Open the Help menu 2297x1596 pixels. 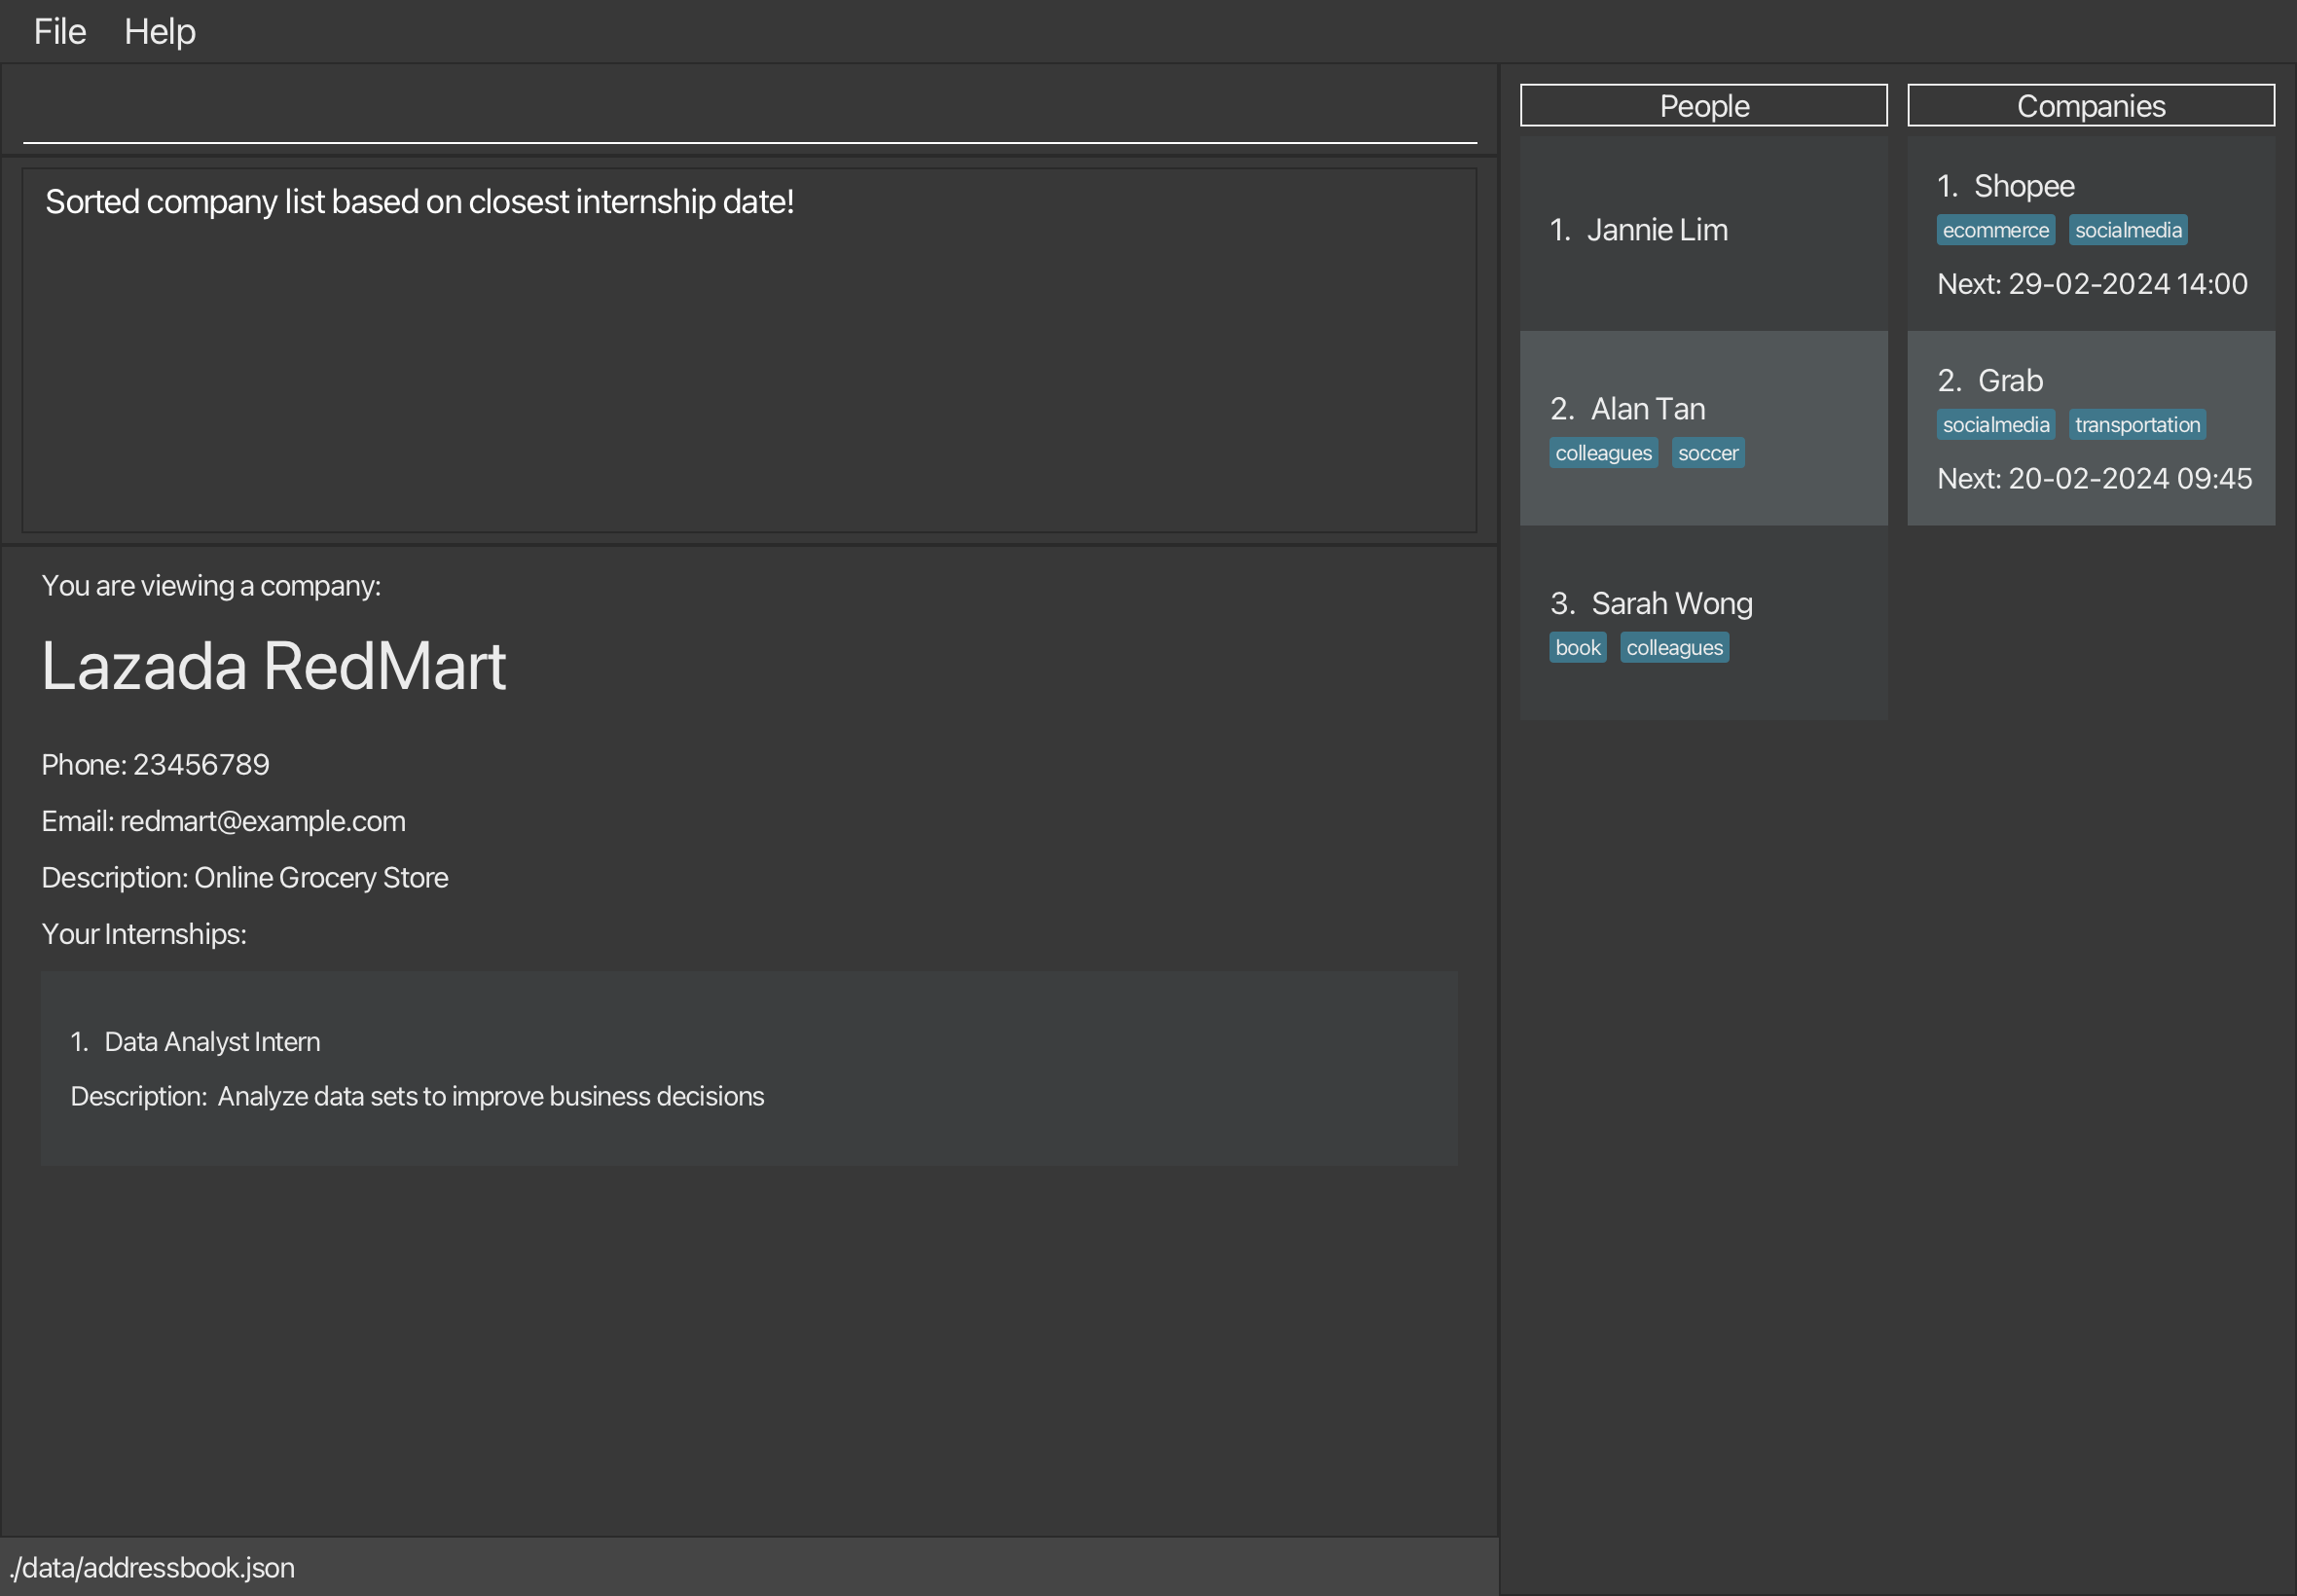(159, 32)
